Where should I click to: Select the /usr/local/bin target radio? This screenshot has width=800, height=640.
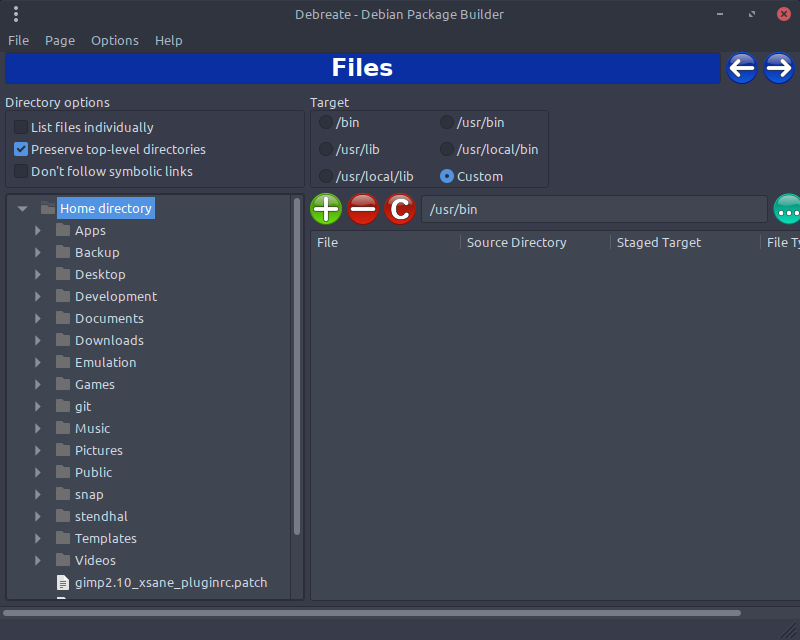pyautogui.click(x=447, y=149)
